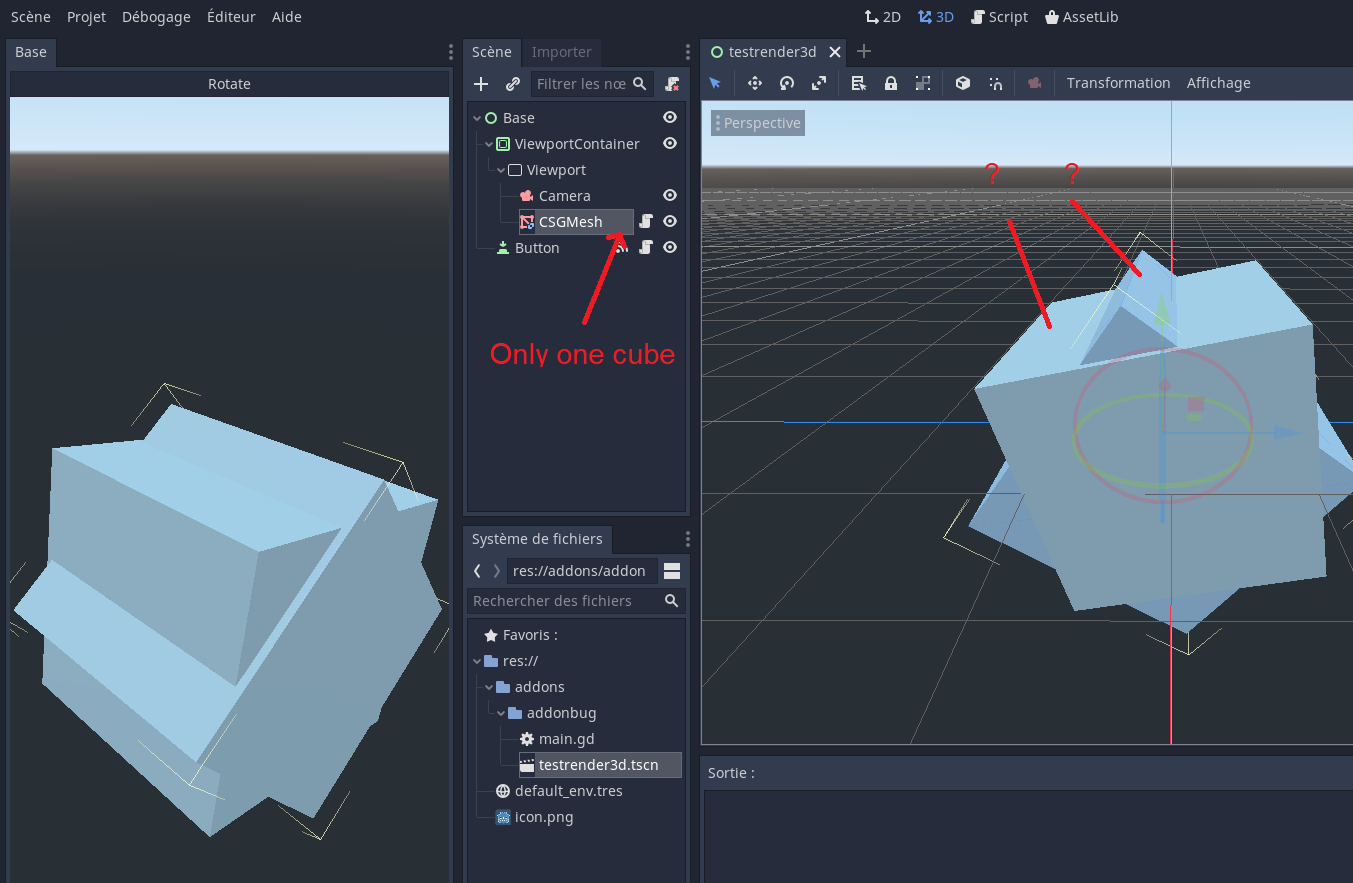Viewport: 1353px width, 883px height.
Task: Close the testrender3d scene tab
Action: (x=835, y=52)
